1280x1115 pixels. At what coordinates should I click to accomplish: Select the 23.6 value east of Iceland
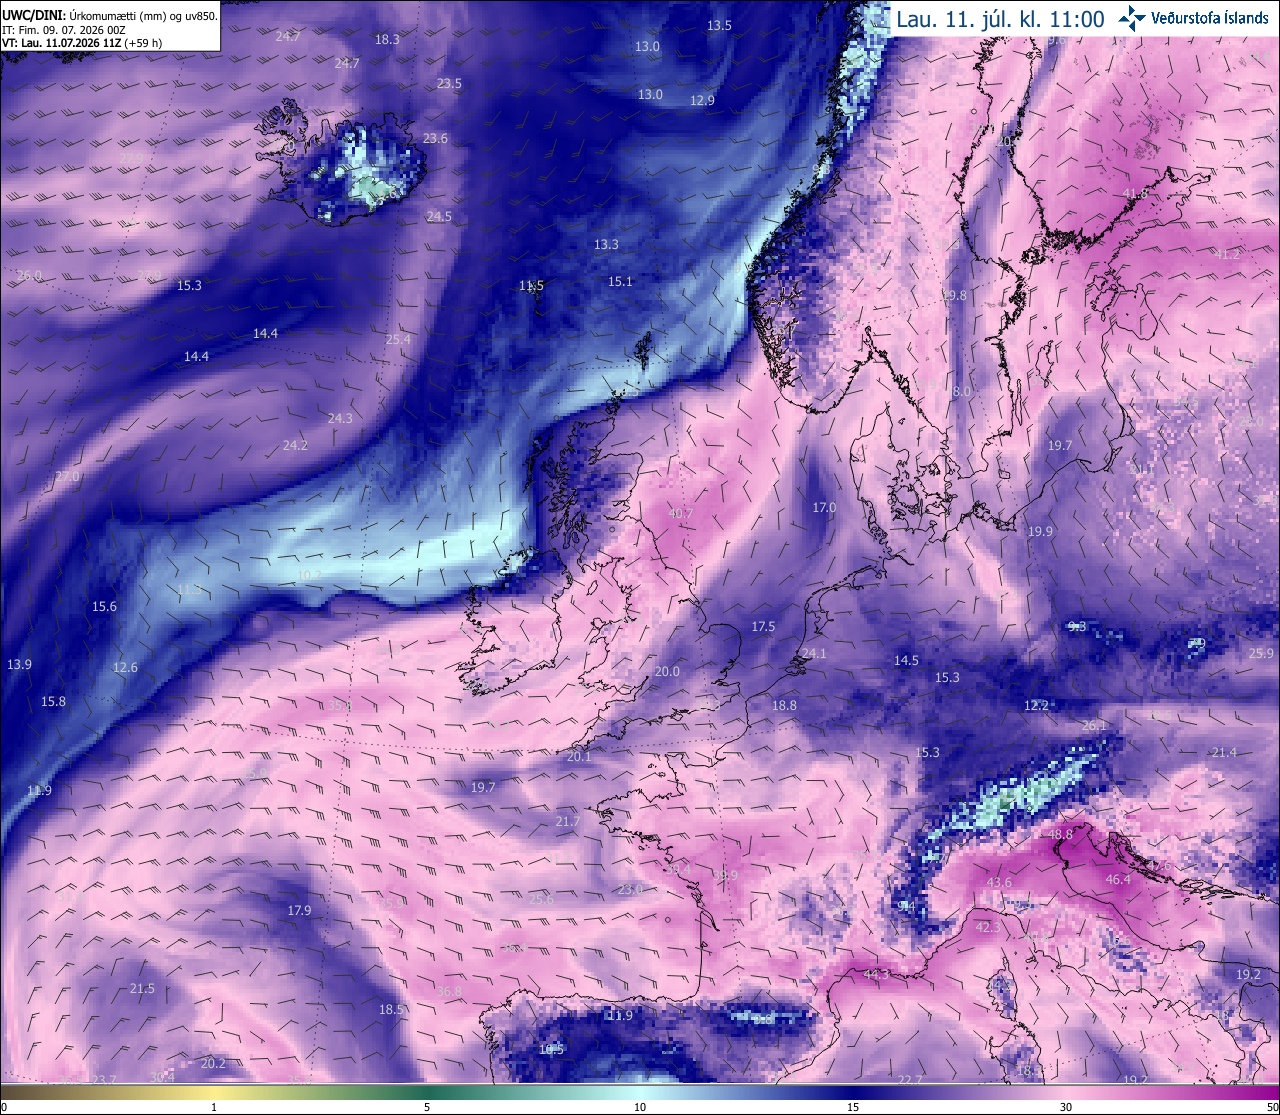point(435,139)
